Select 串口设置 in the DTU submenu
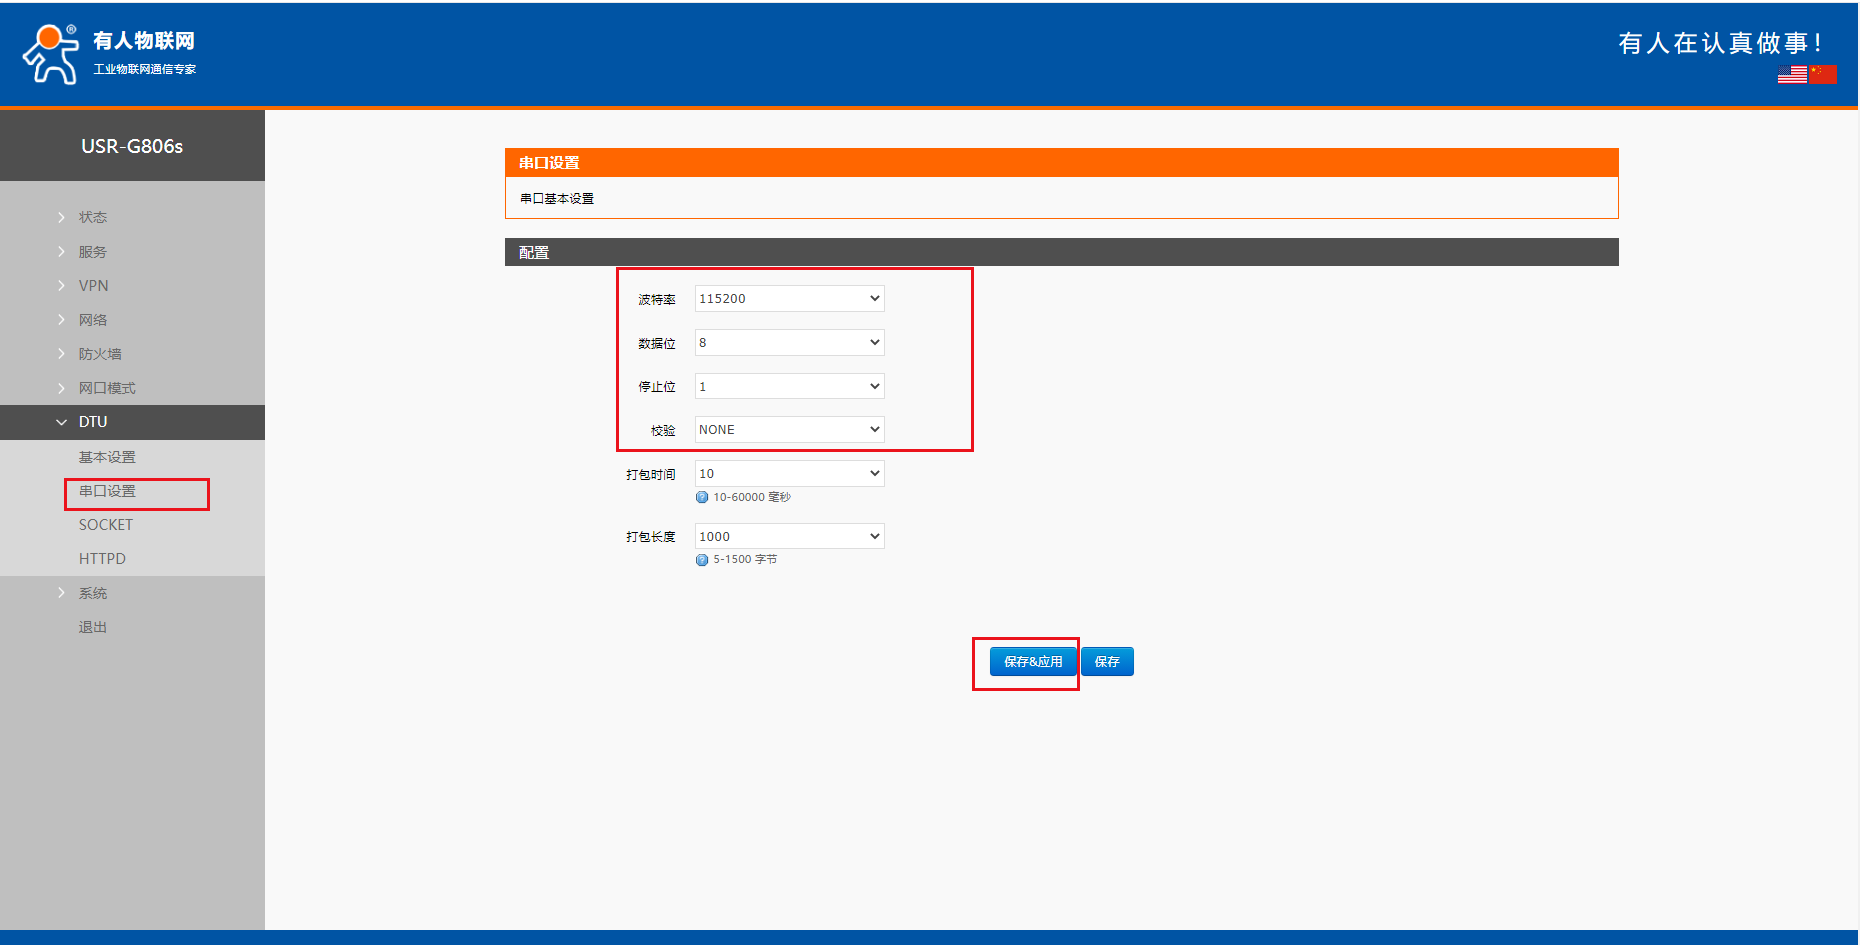The width and height of the screenshot is (1860, 945). click(107, 491)
